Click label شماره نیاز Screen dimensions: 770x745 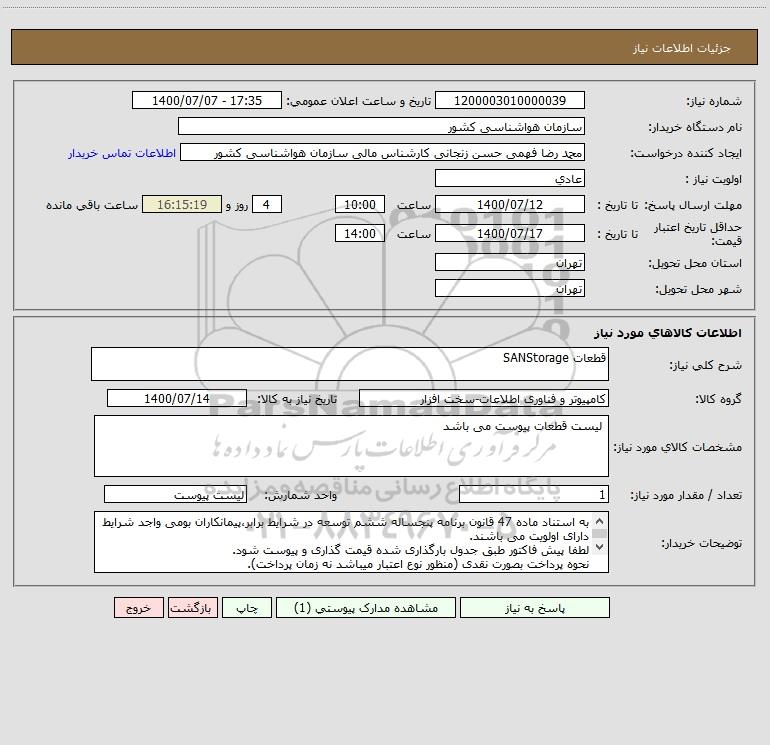pyautogui.click(x=714, y=101)
